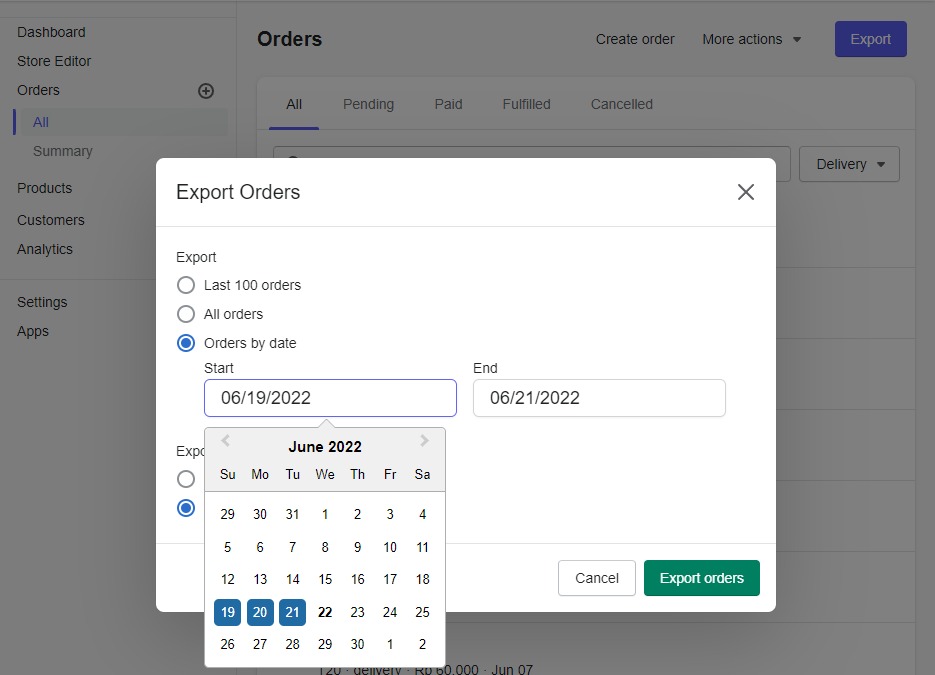
Task: Click the June 2022 month heading
Action: pyautogui.click(x=325, y=447)
